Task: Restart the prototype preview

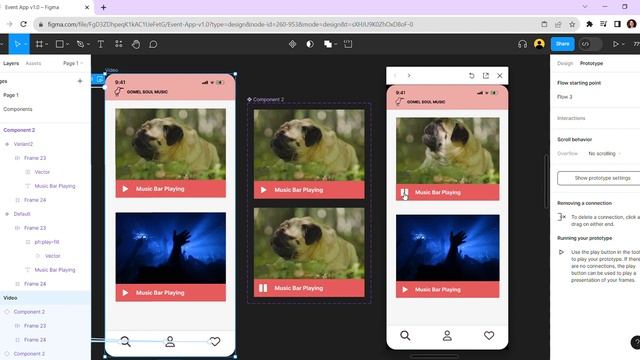Action: [471, 76]
